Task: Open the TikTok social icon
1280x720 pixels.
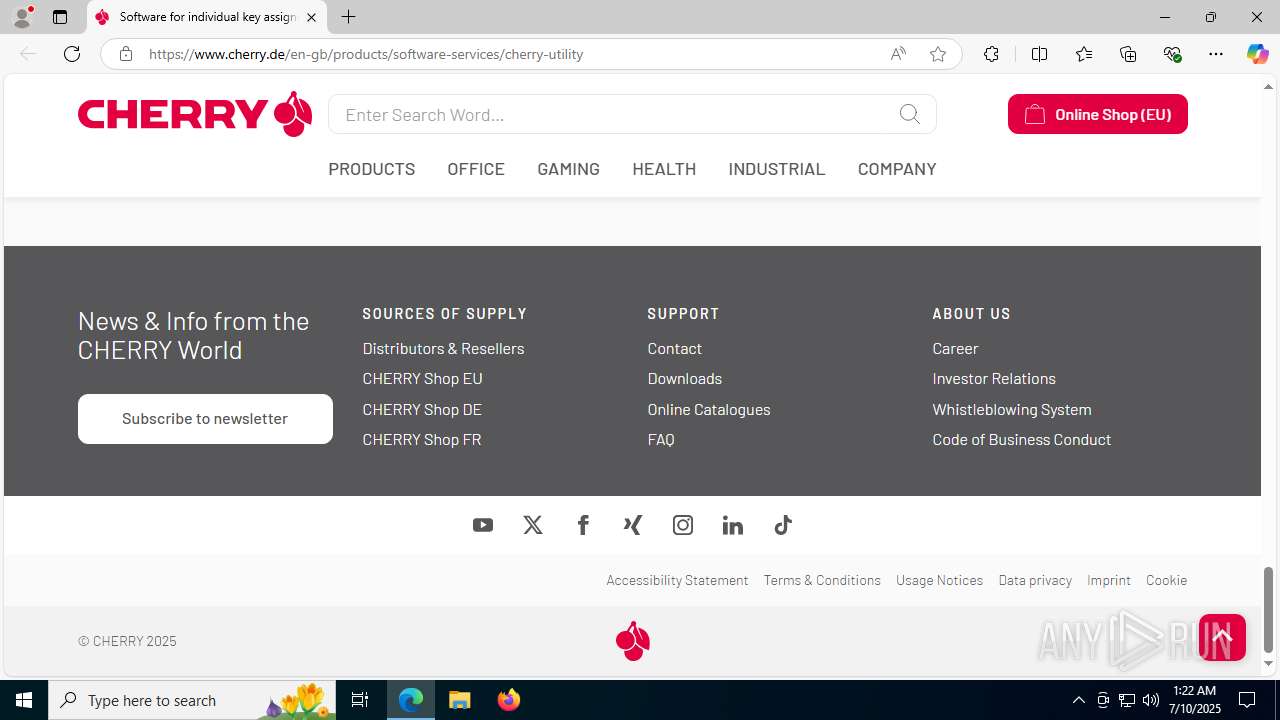Action: [783, 525]
